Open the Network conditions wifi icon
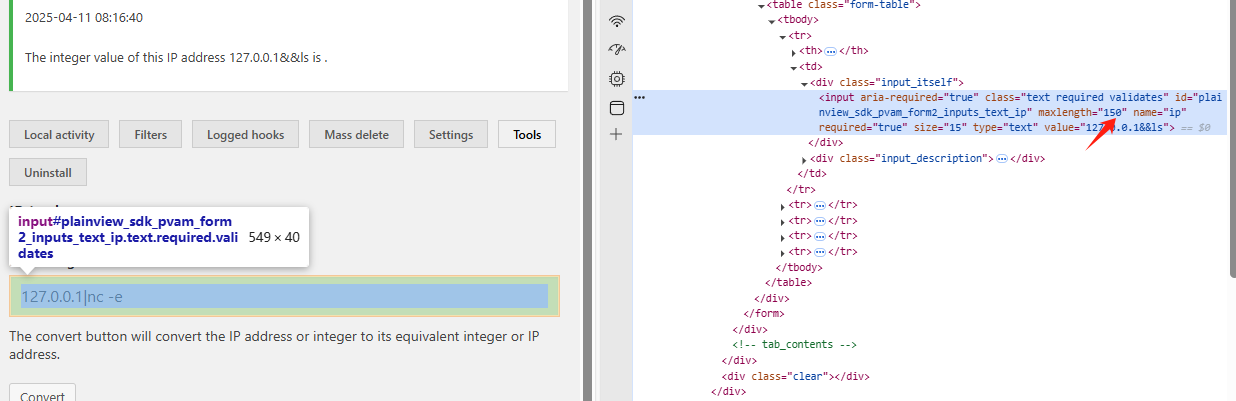Viewport: 1236px width, 401px height. tap(616, 21)
